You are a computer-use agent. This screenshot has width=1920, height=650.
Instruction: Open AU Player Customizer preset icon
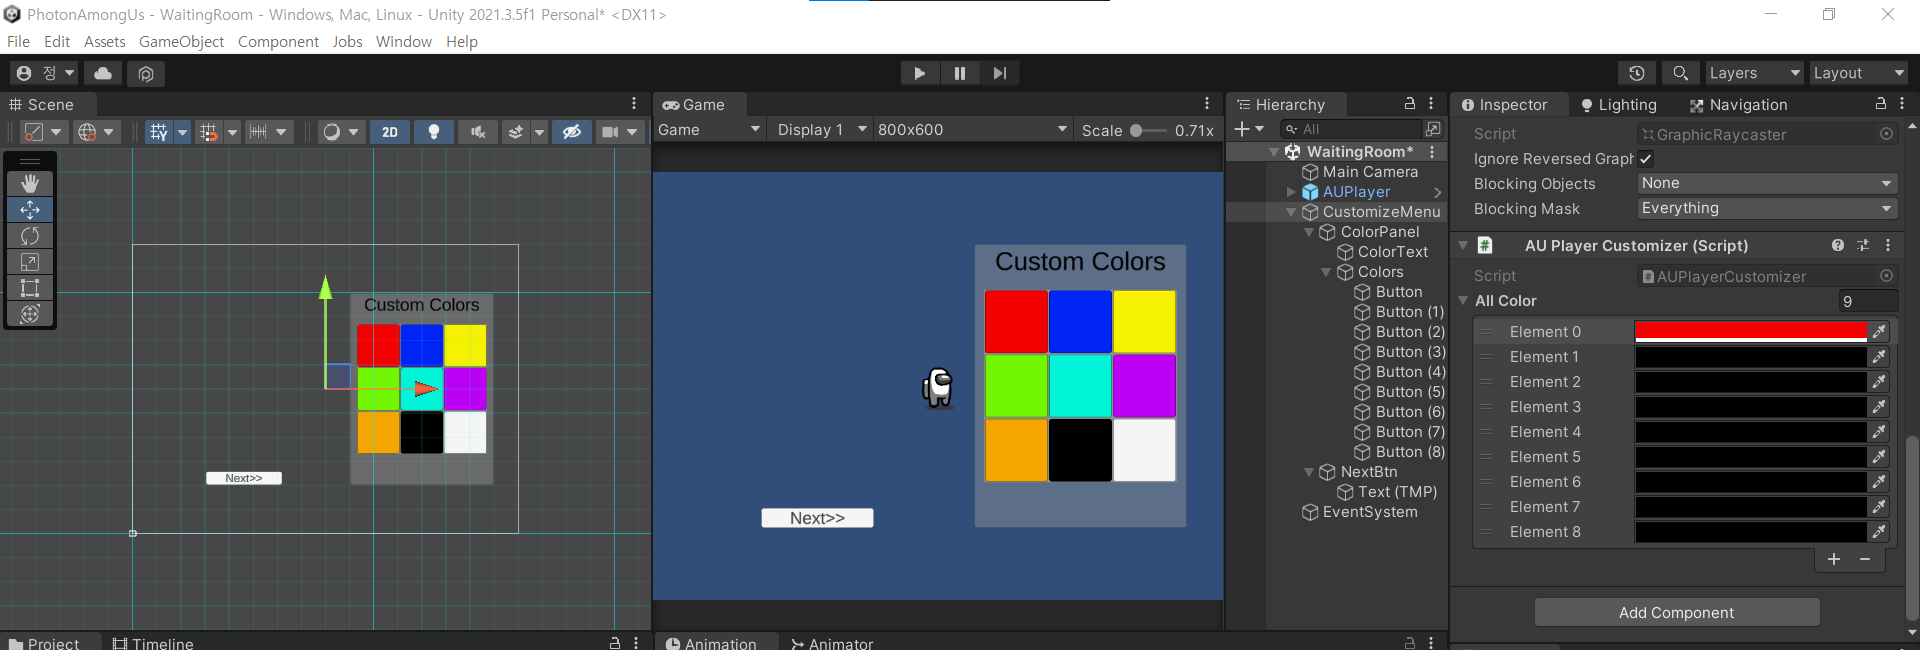[1863, 245]
